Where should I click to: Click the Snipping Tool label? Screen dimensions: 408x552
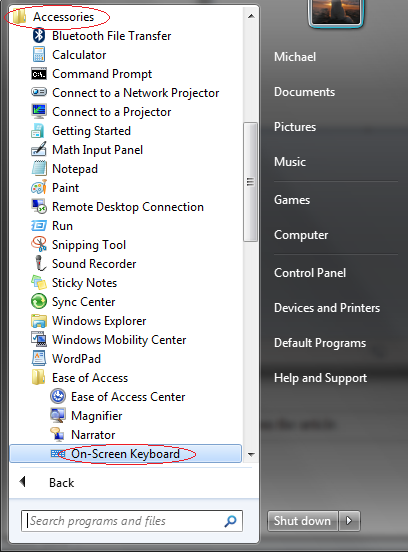coord(89,245)
